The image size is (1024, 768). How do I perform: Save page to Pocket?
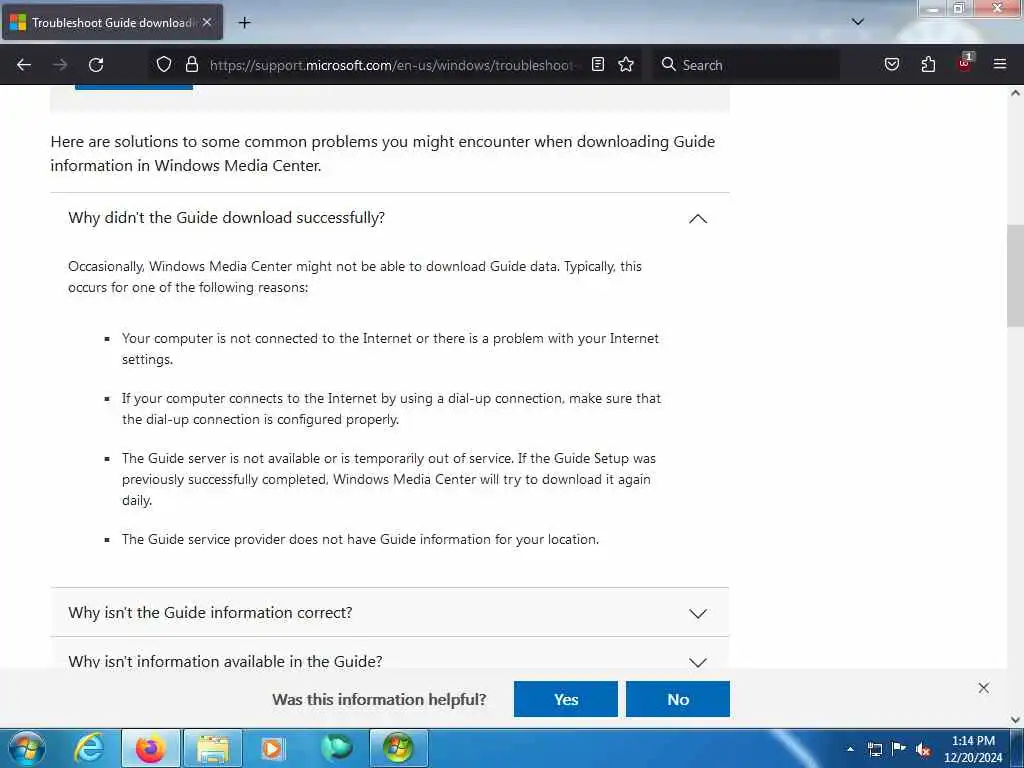coord(891,65)
